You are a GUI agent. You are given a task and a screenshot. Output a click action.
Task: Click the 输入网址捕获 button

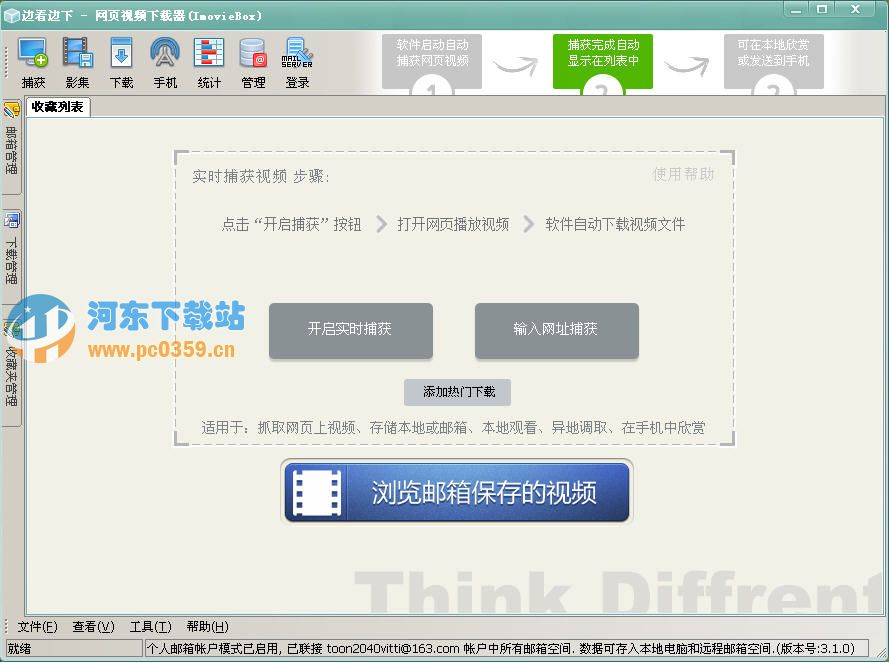pos(556,331)
